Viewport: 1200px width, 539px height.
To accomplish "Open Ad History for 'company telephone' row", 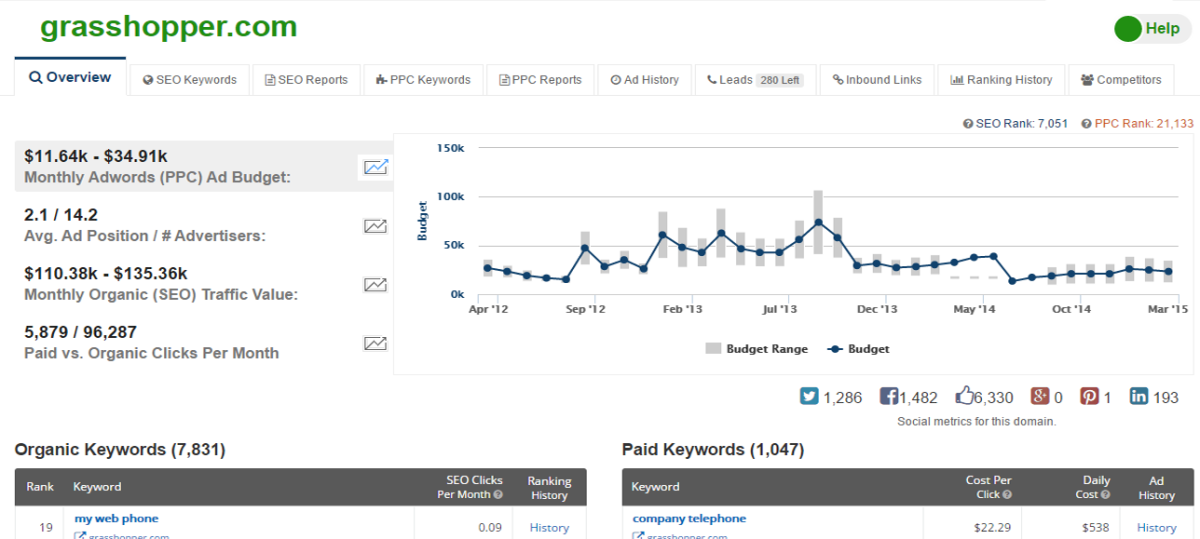I will pyautogui.click(x=1156, y=527).
